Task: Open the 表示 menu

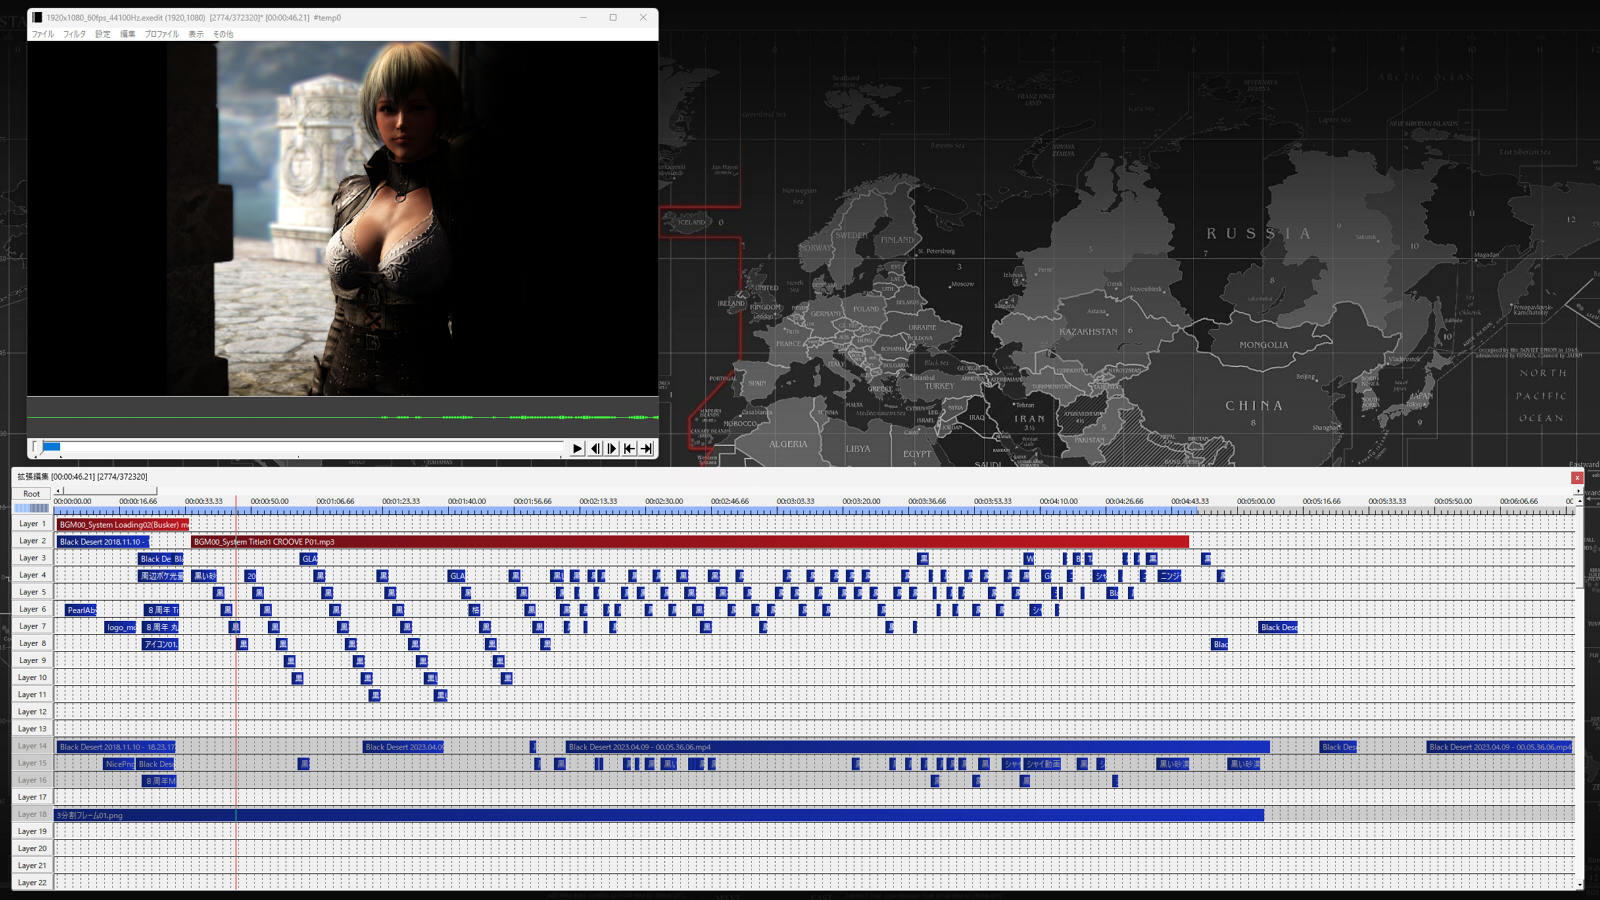Action: click(196, 34)
